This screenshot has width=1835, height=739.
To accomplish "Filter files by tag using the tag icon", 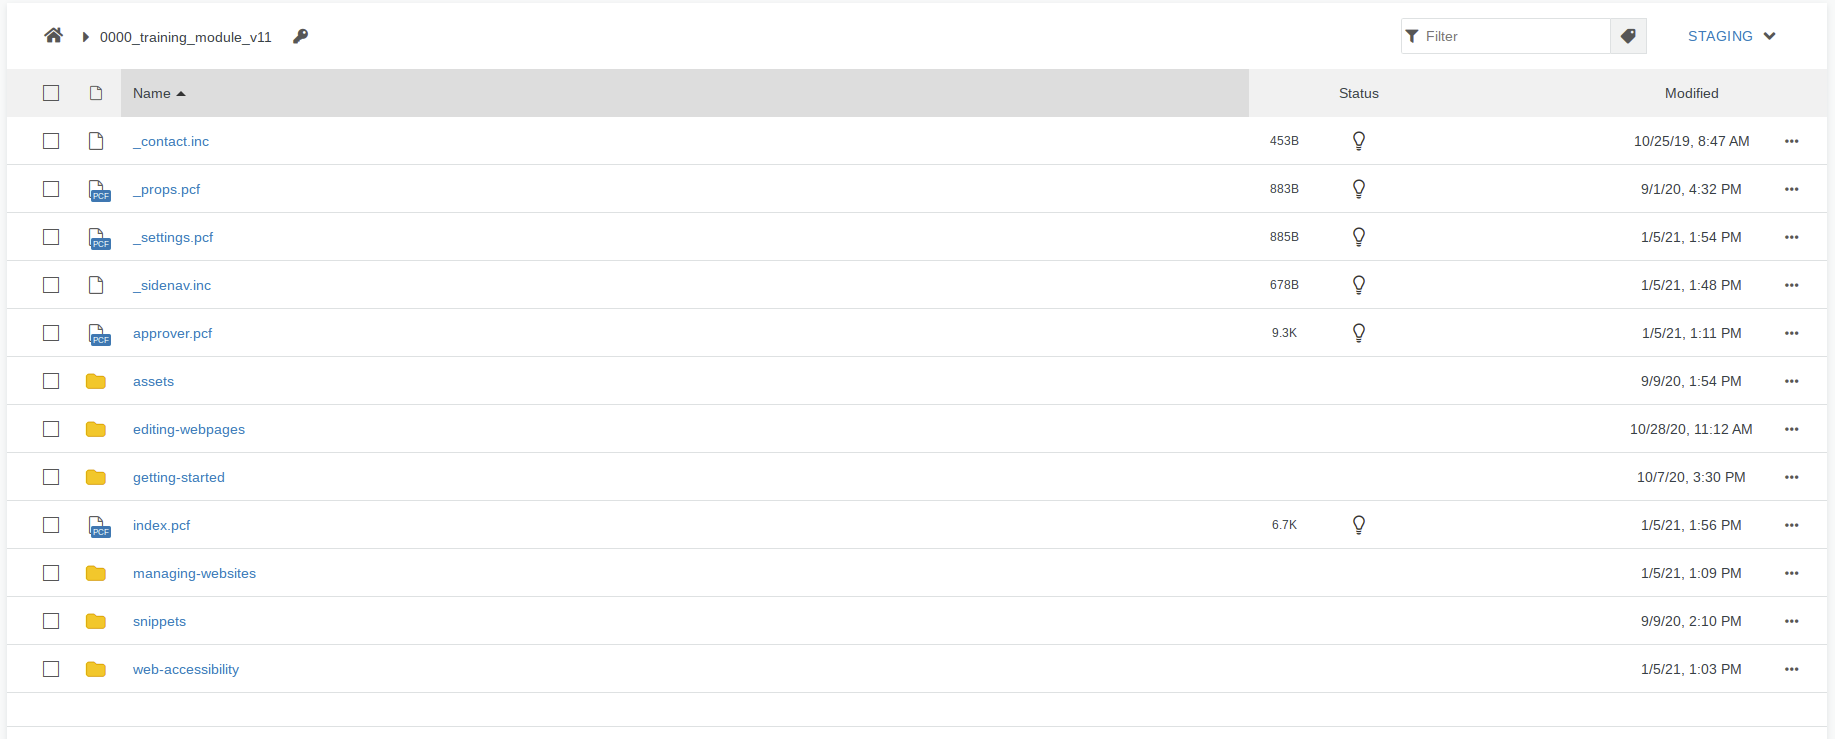I will (x=1628, y=35).
